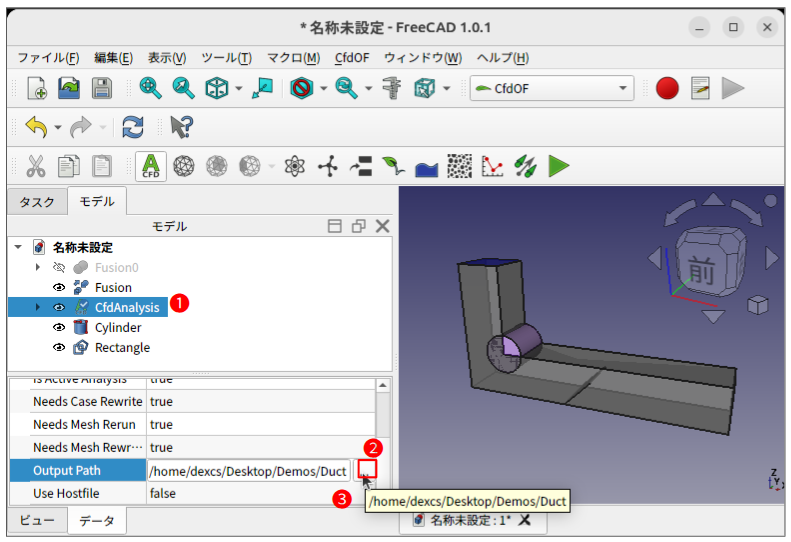Screen dimensions: 791x542
Task: Click the new document icon
Action: click(x=36, y=89)
